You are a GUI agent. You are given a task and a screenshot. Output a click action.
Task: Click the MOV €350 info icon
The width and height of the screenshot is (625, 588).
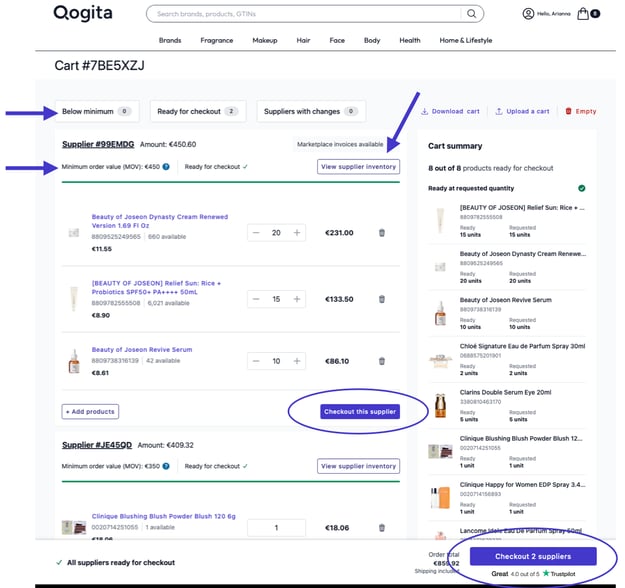(x=166, y=466)
